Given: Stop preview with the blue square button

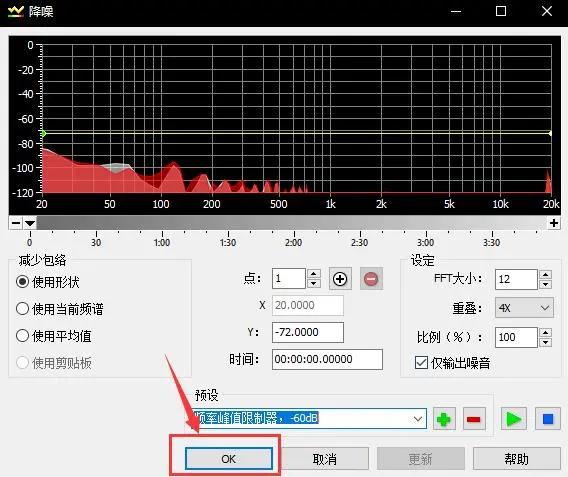Looking at the screenshot, I should [548, 419].
